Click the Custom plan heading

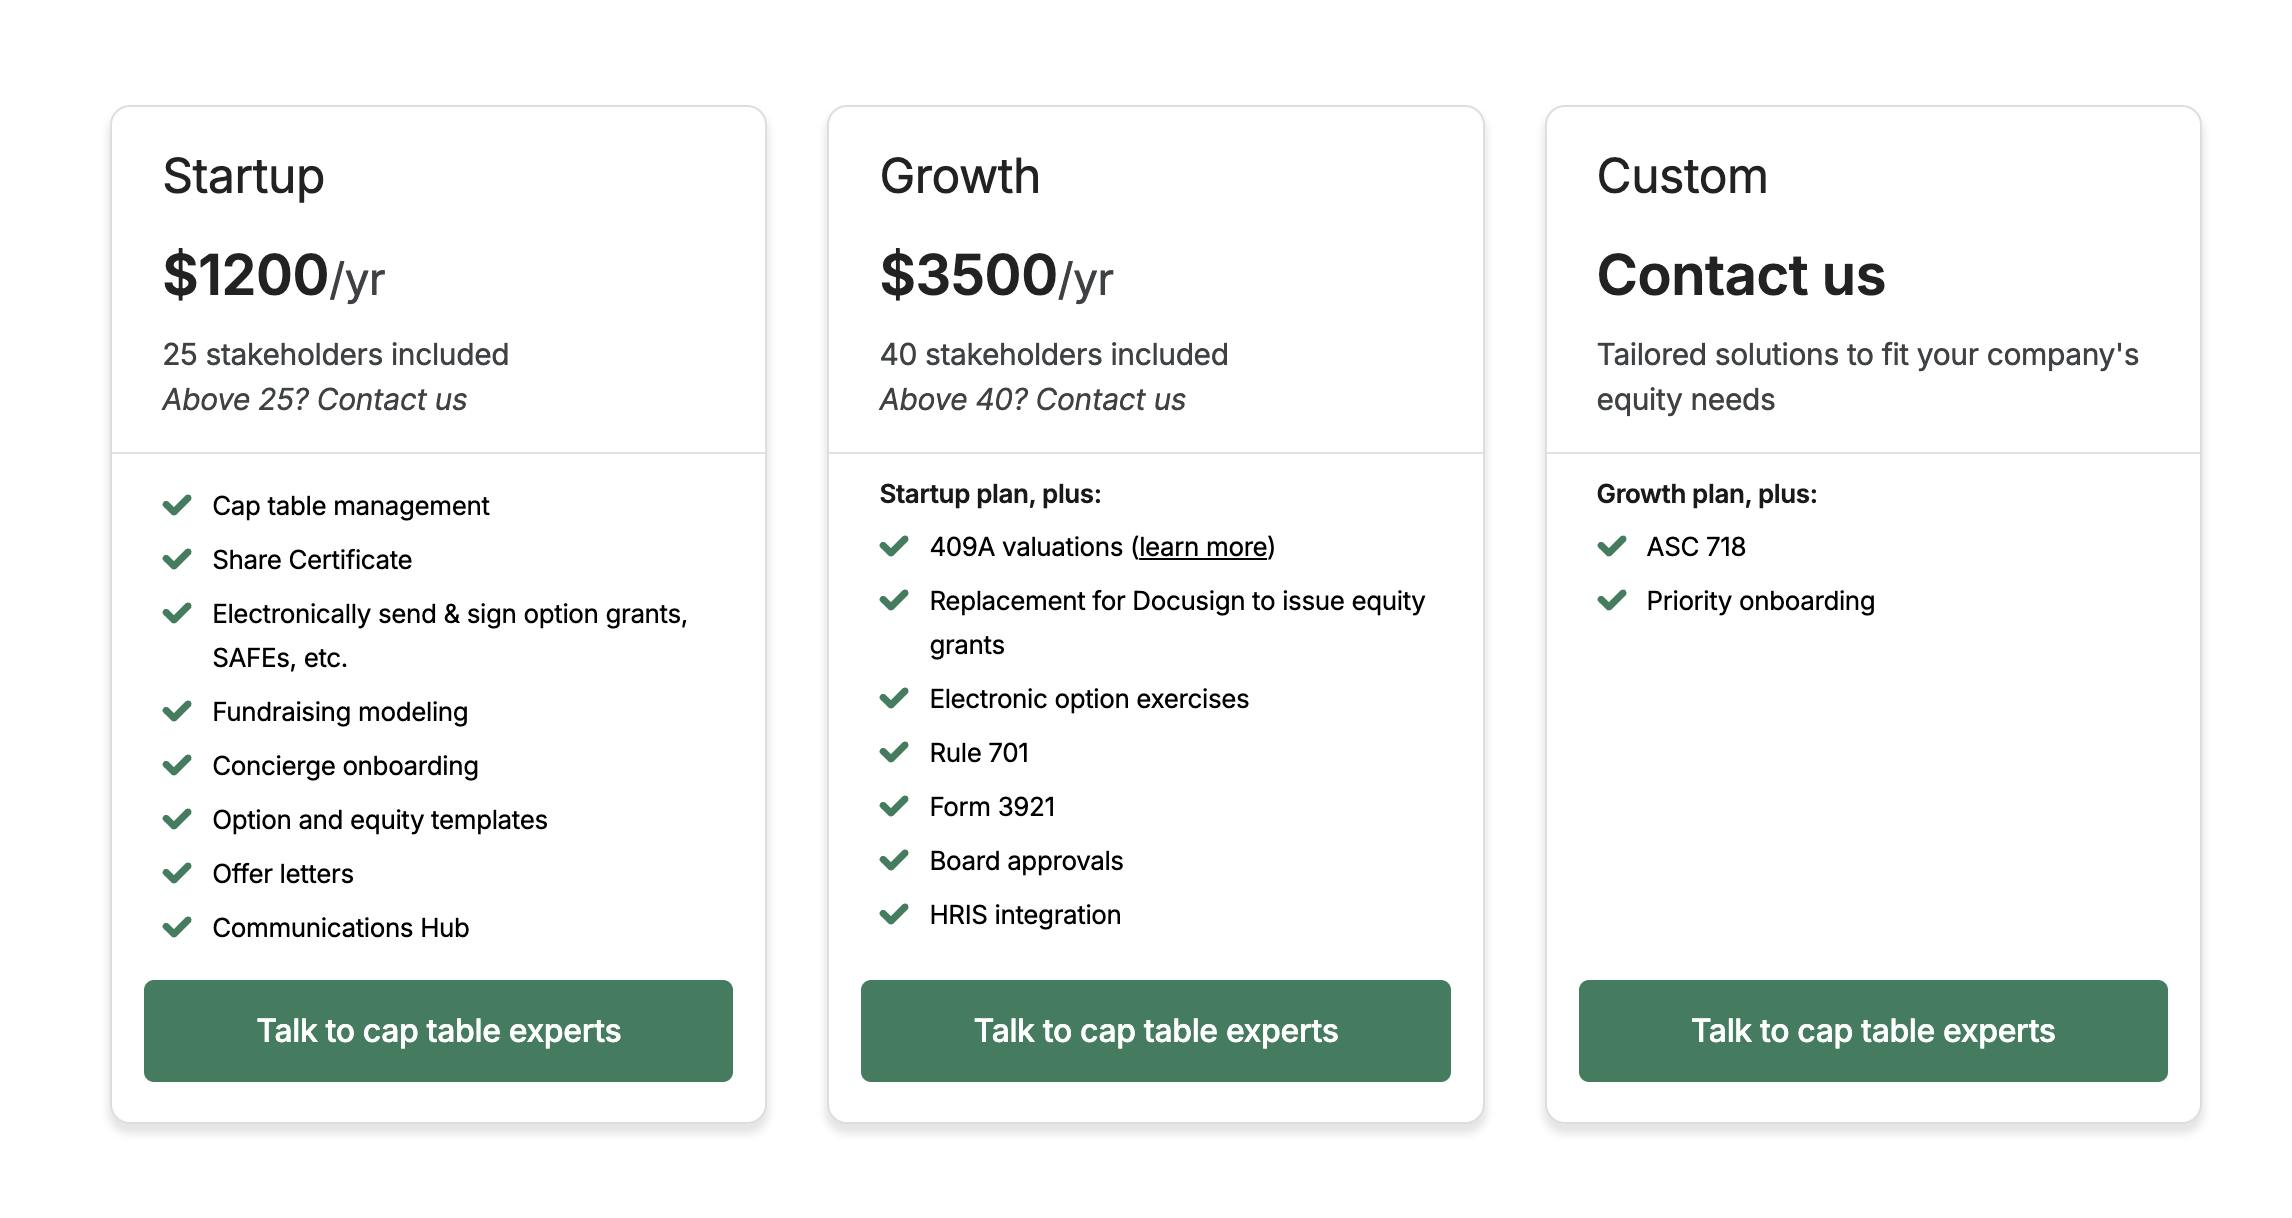tap(1682, 176)
